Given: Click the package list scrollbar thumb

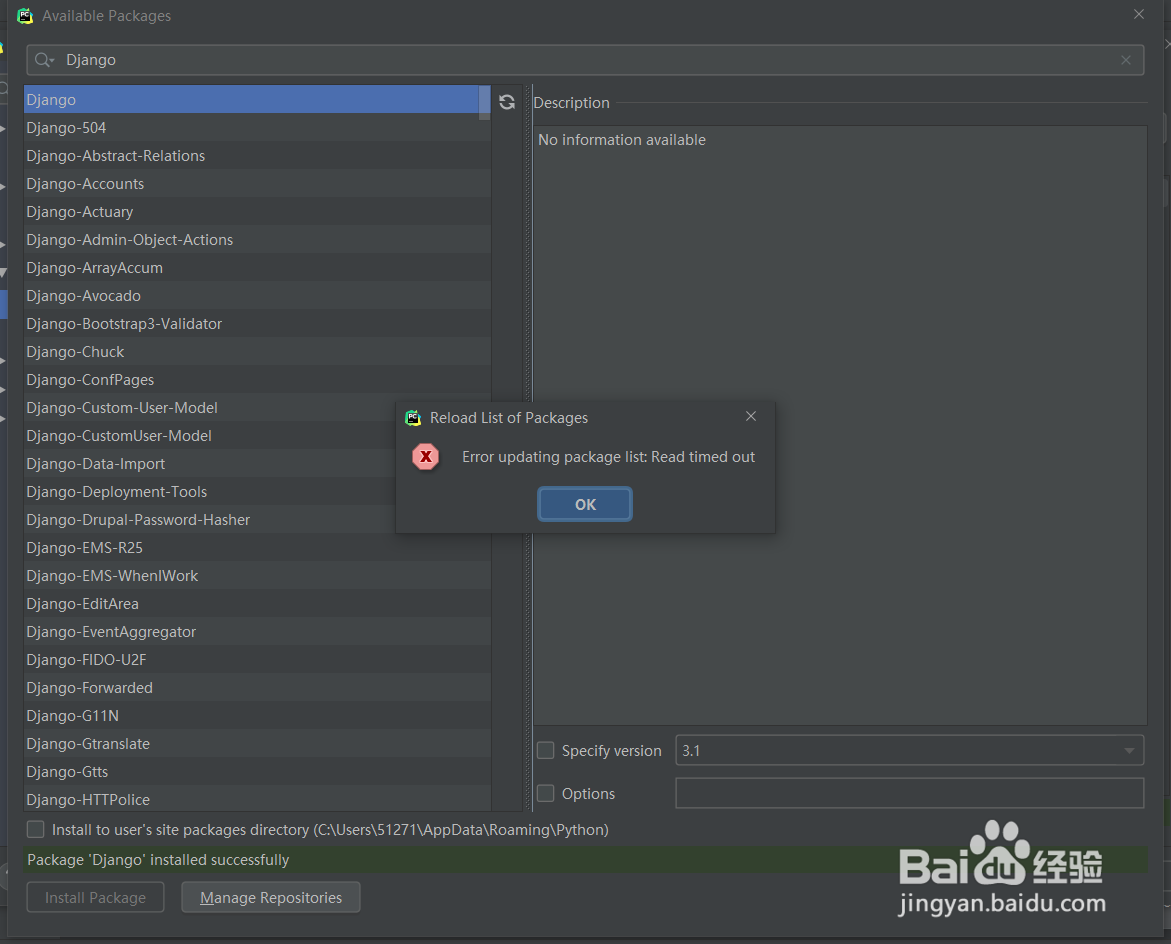Looking at the screenshot, I should (485, 102).
